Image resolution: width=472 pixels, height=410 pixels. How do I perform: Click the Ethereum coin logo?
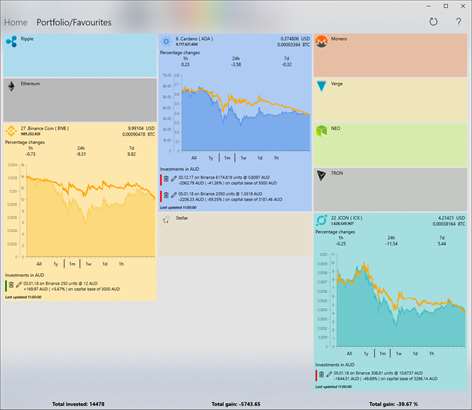point(11,87)
